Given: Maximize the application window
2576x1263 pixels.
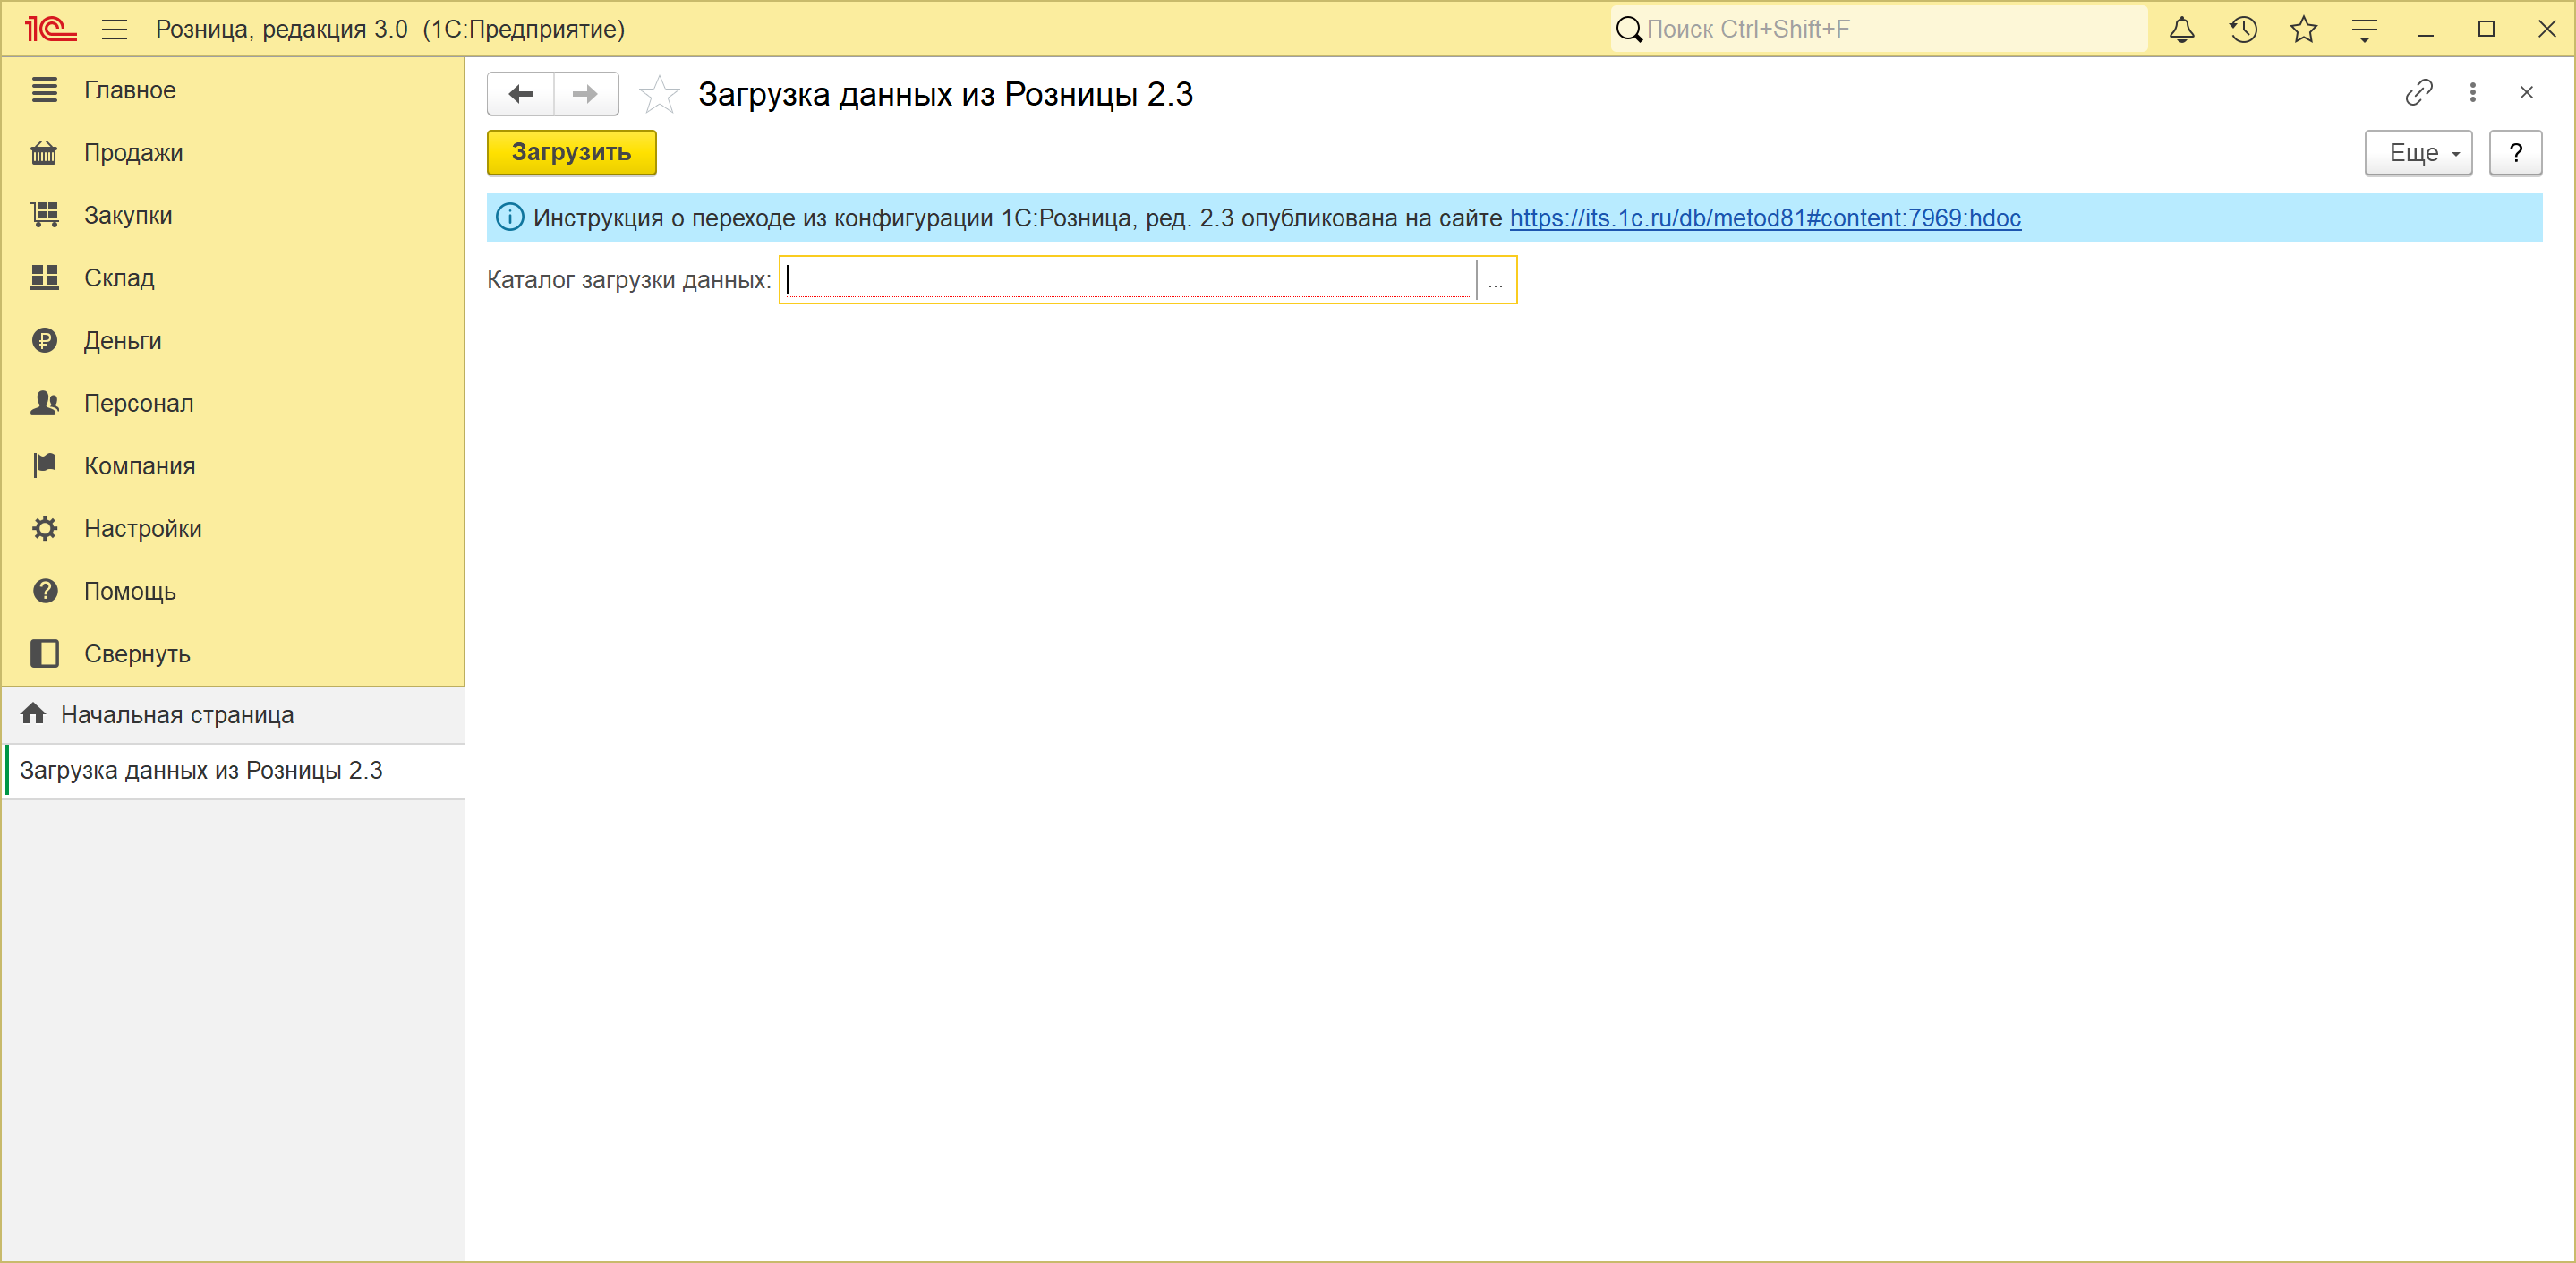Looking at the screenshot, I should point(2486,29).
